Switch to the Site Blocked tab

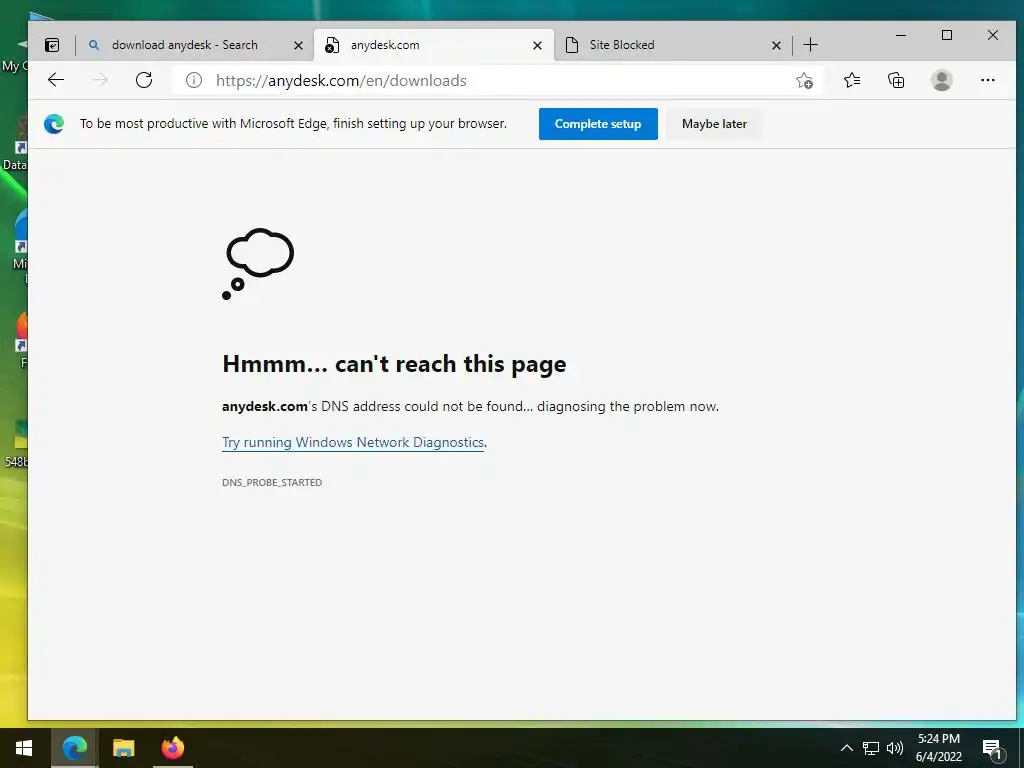673,45
